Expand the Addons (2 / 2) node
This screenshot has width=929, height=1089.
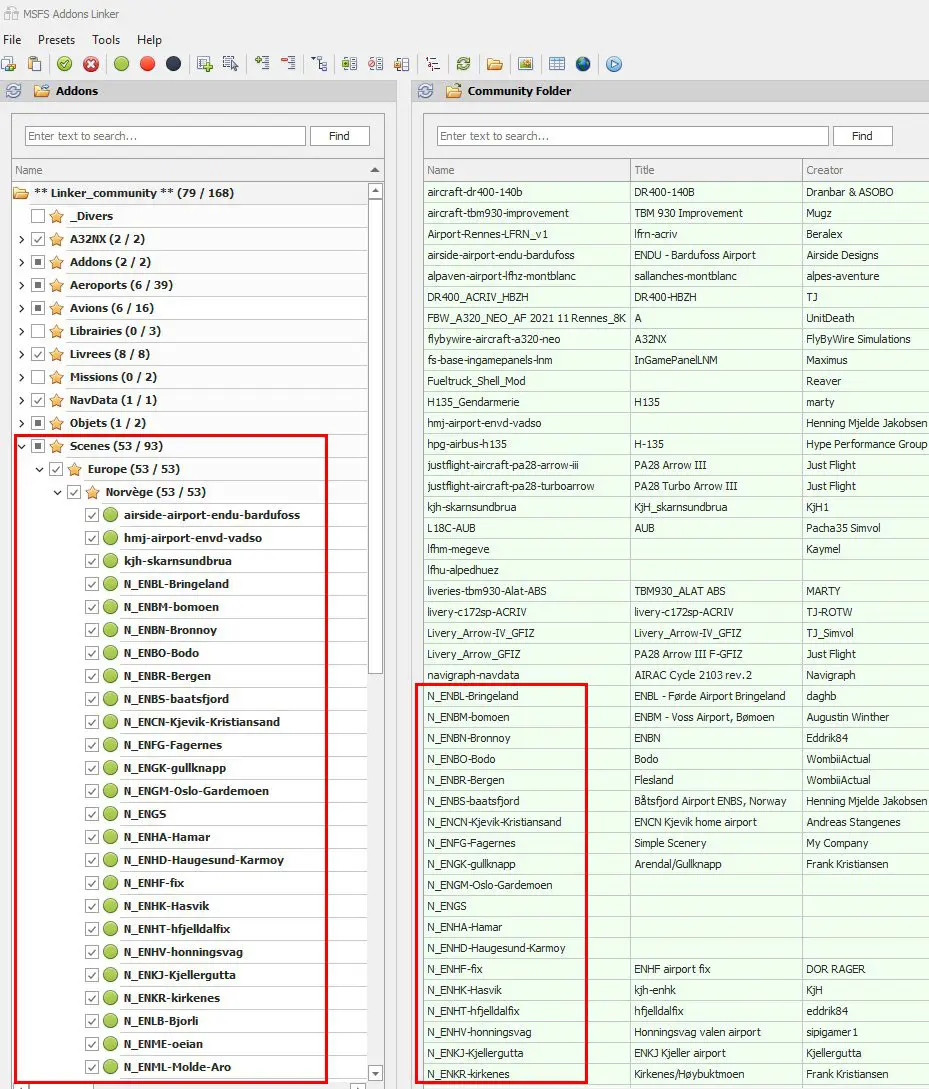pyautogui.click(x=22, y=263)
